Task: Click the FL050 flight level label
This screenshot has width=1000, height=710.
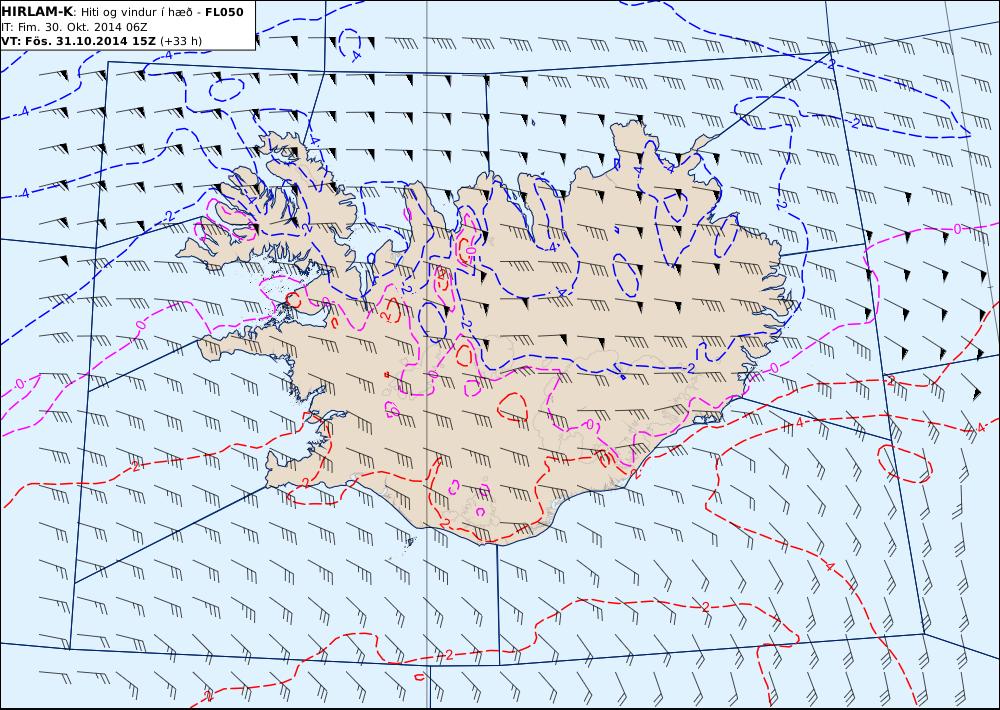Action: (x=224, y=12)
